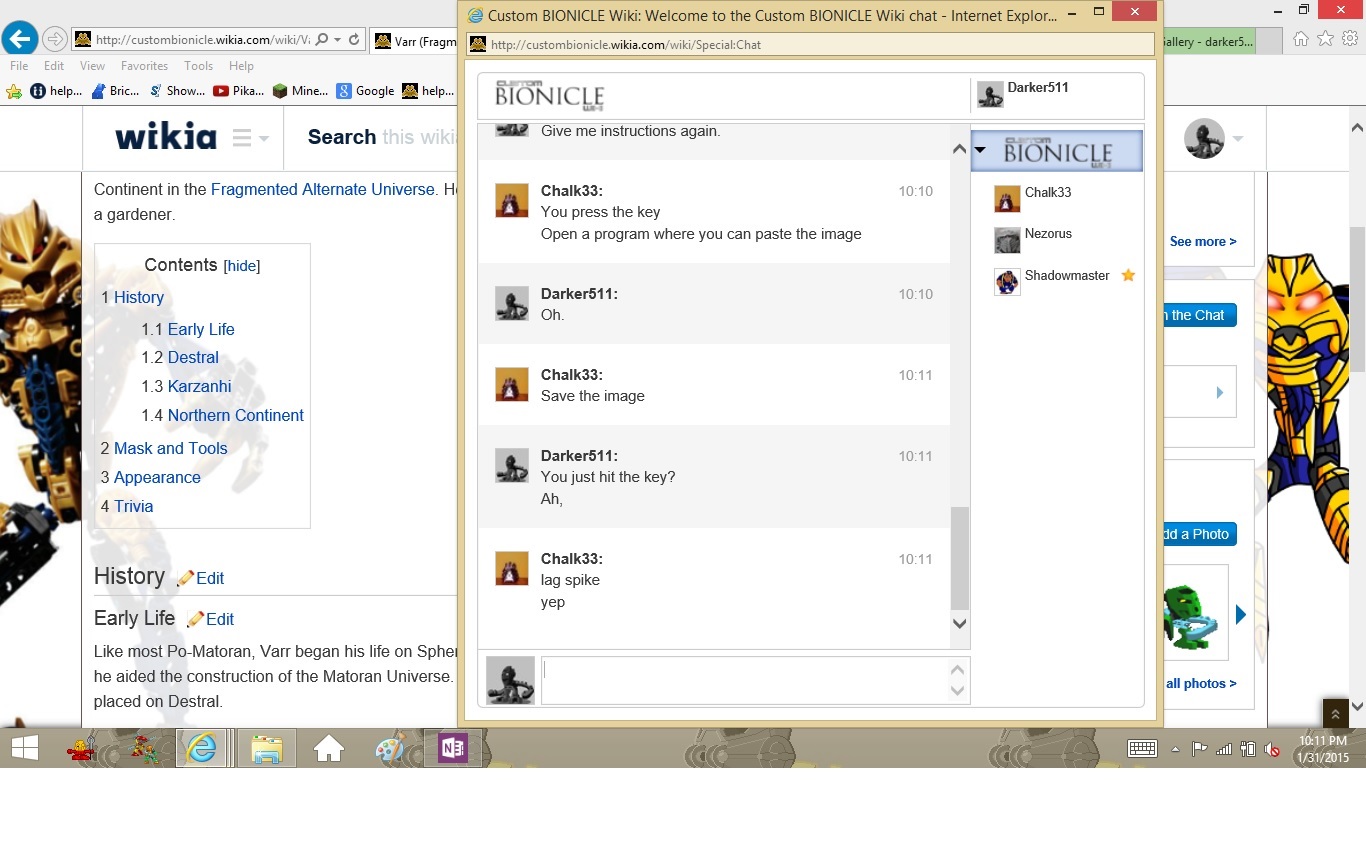Screen dimensions: 1366x864
Task: Click the See more > link
Action: pos(1203,241)
